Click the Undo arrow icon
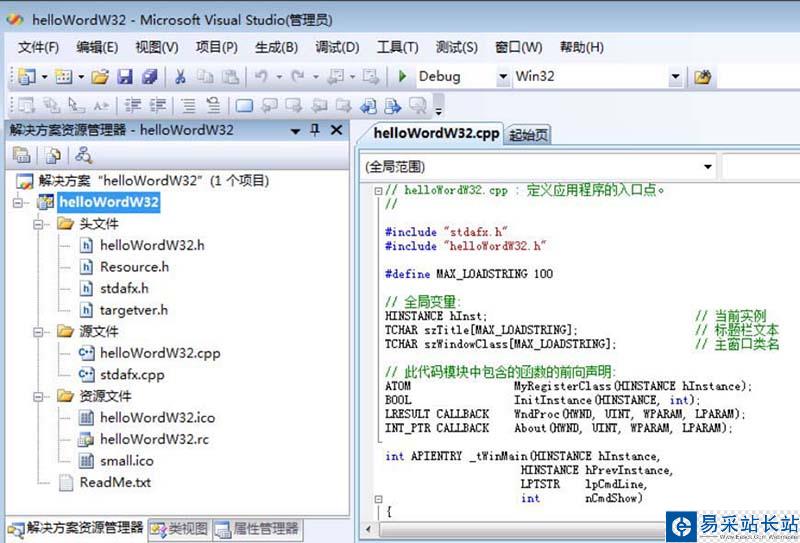The width and height of the screenshot is (800, 543). tap(261, 77)
